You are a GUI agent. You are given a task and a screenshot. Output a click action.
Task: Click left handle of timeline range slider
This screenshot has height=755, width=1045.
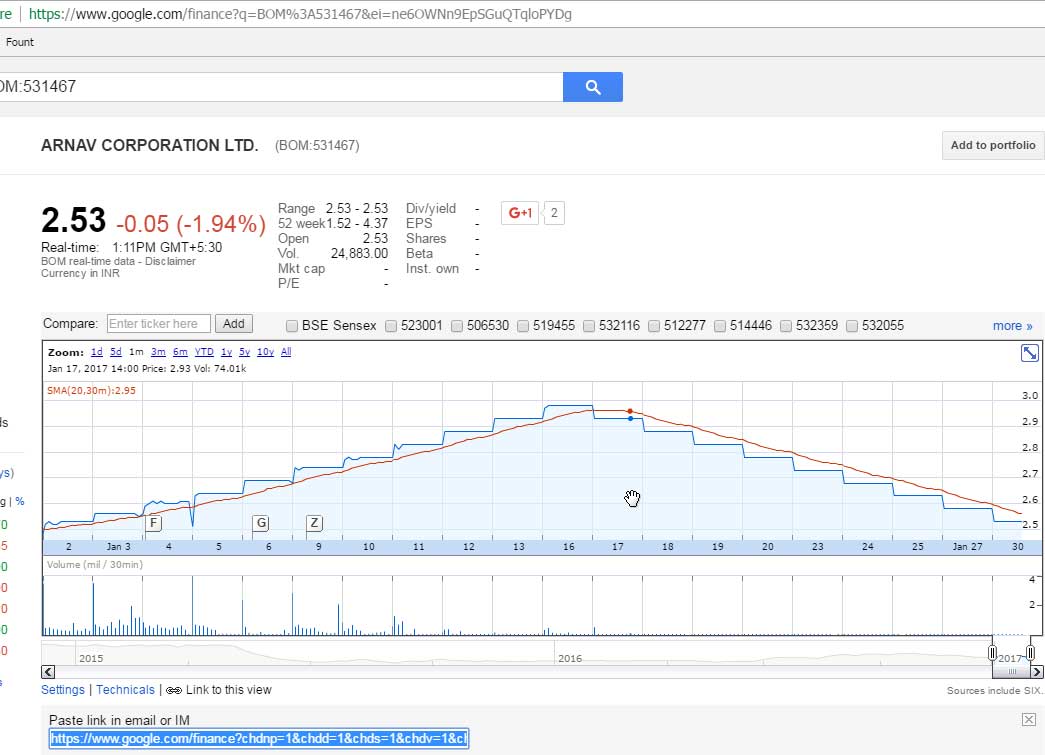pos(992,652)
